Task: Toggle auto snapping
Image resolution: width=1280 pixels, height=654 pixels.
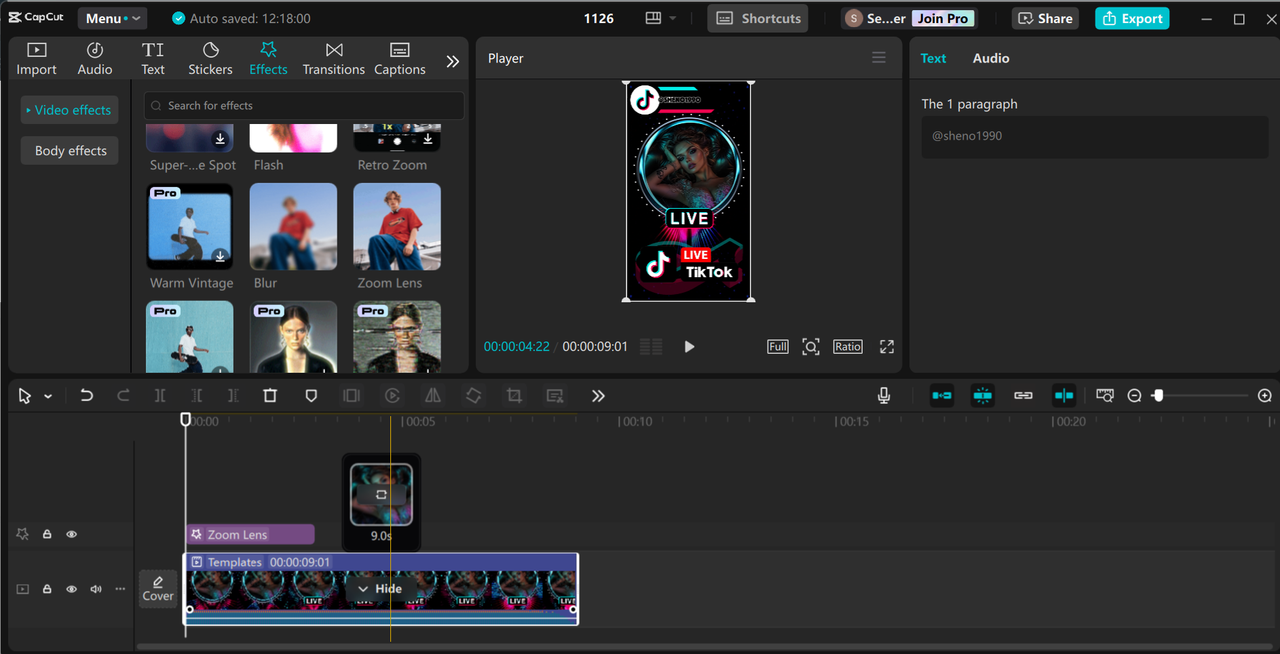Action: 983,396
